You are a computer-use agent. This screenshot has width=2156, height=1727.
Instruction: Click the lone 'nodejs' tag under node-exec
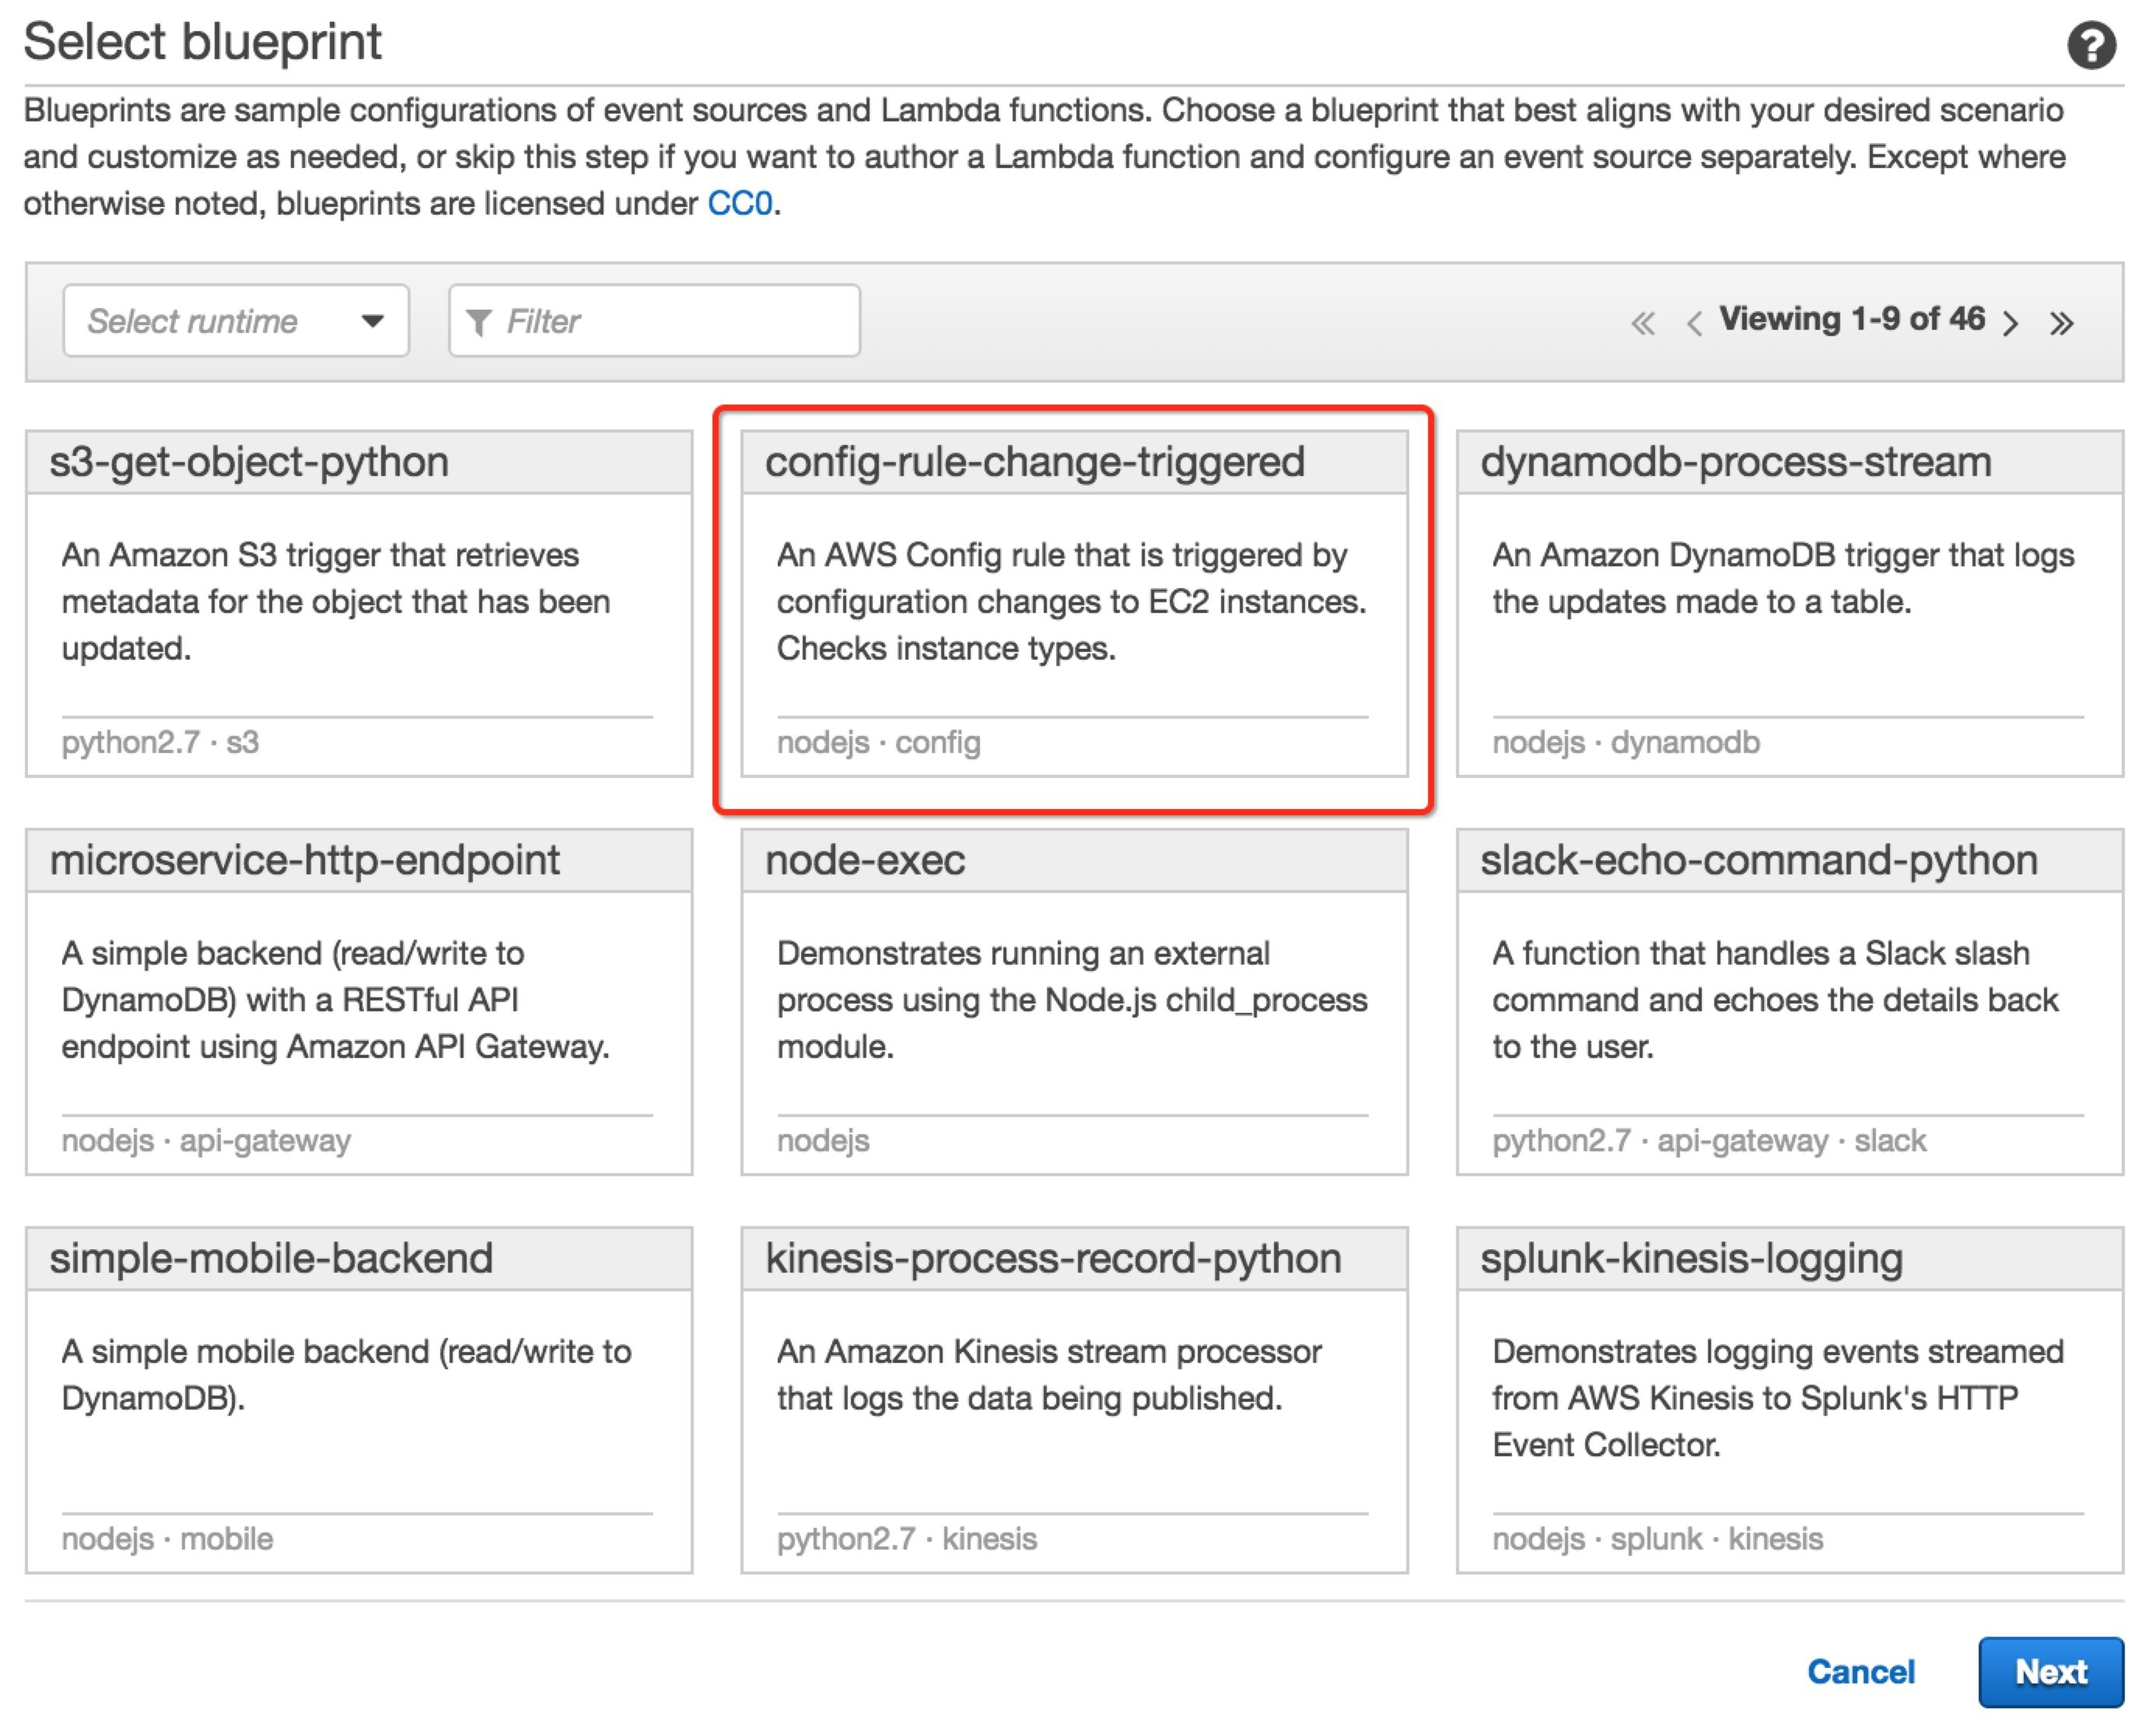point(823,1141)
